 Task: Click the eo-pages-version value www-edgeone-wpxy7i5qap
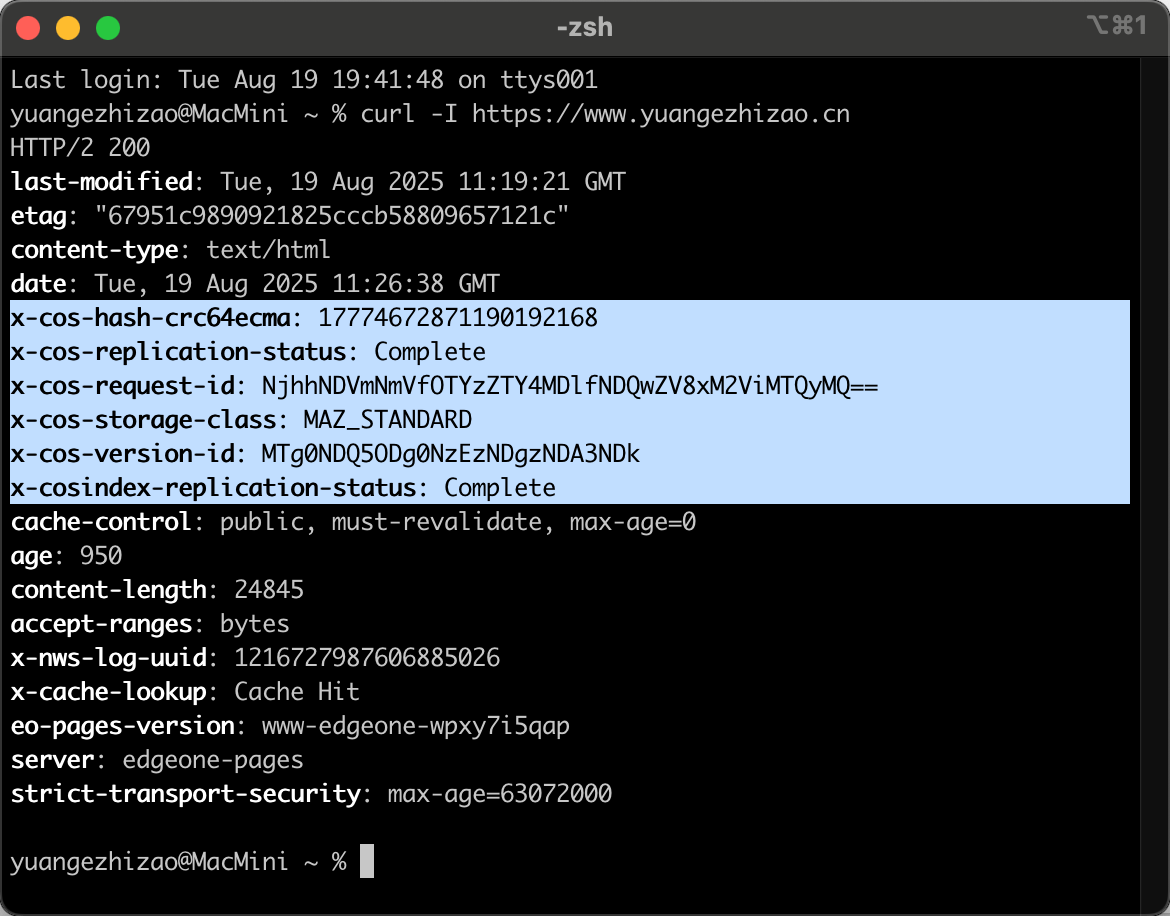click(x=416, y=726)
